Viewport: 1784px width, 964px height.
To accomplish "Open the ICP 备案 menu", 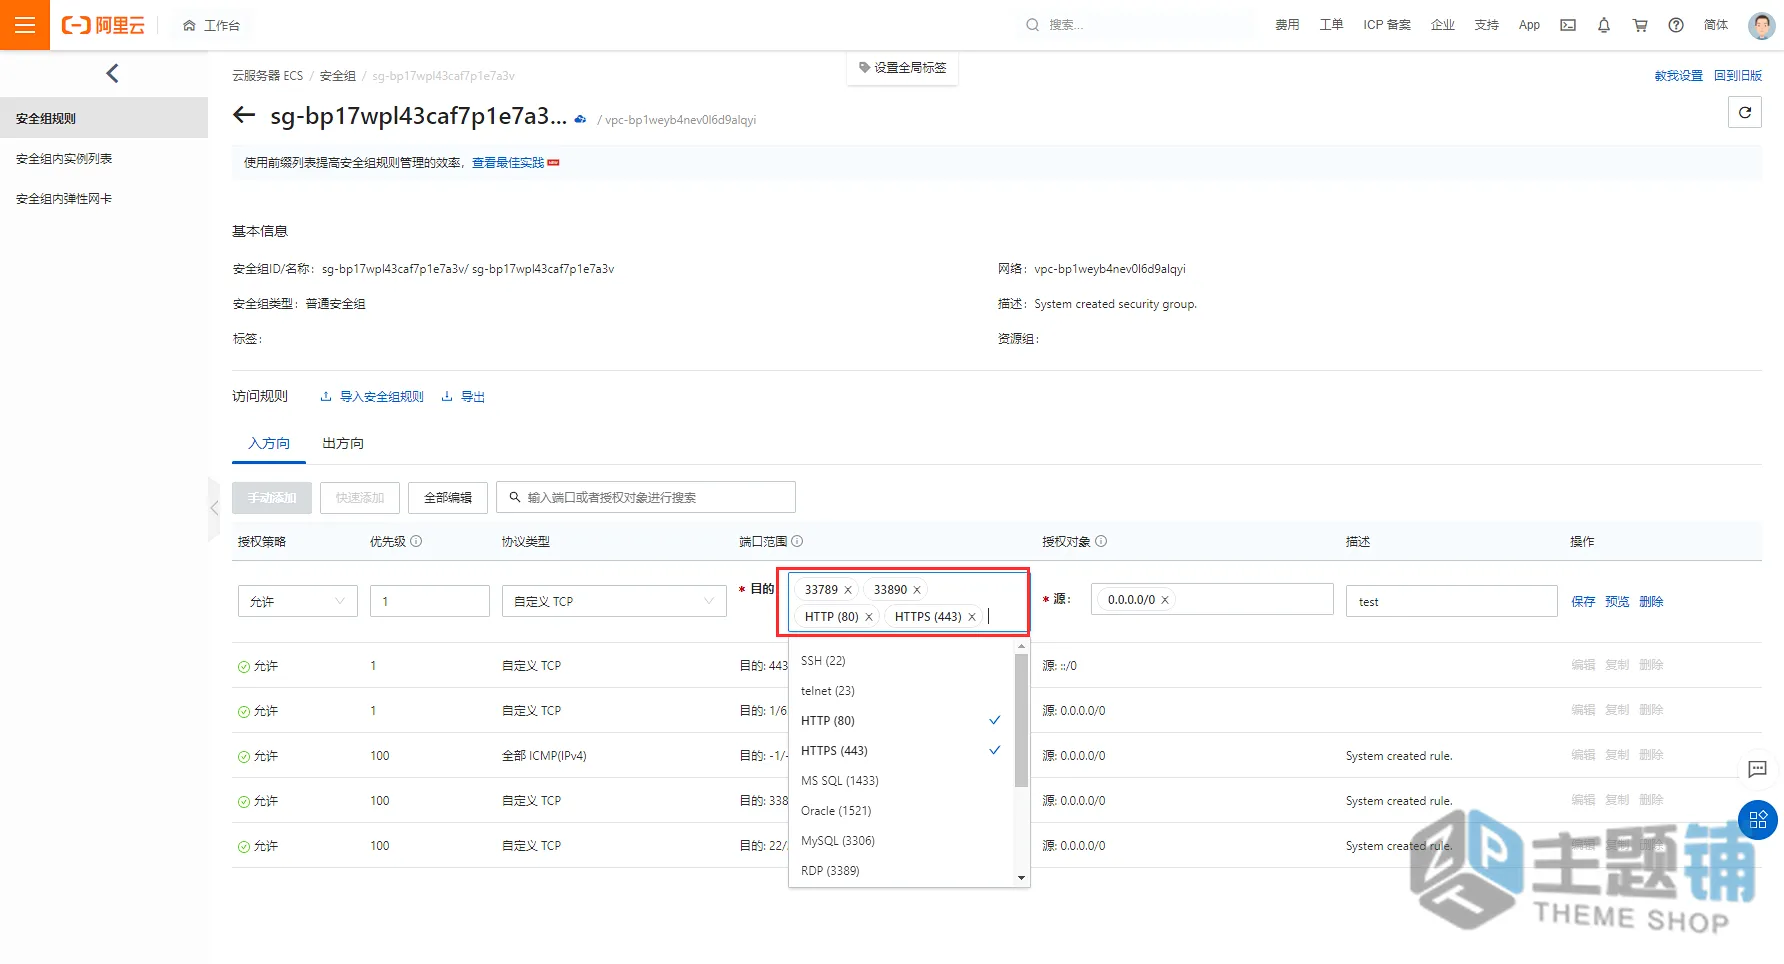I will coord(1387,25).
